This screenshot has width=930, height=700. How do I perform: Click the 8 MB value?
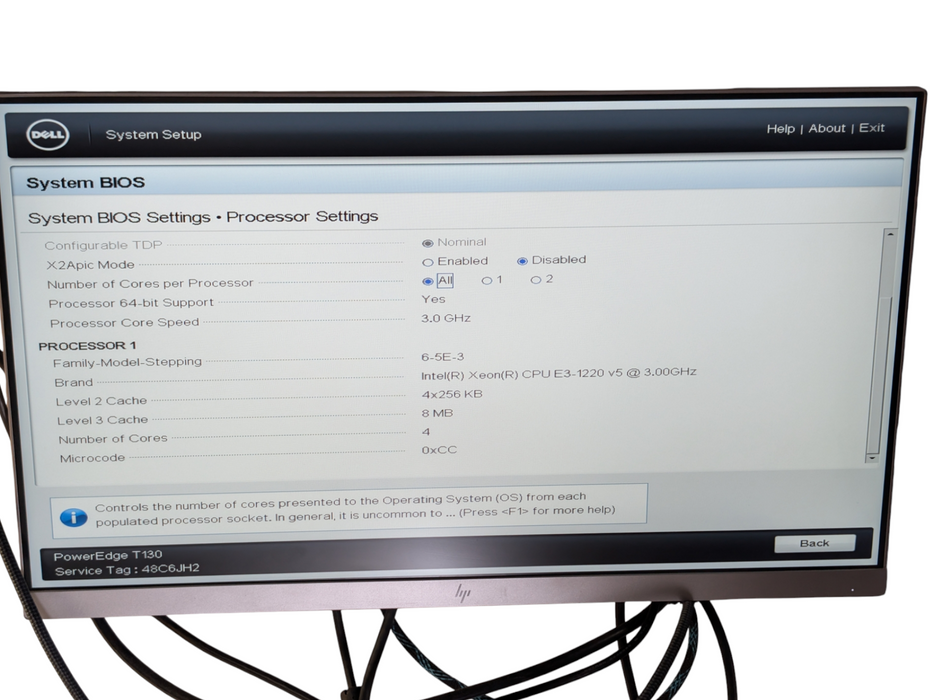[437, 413]
